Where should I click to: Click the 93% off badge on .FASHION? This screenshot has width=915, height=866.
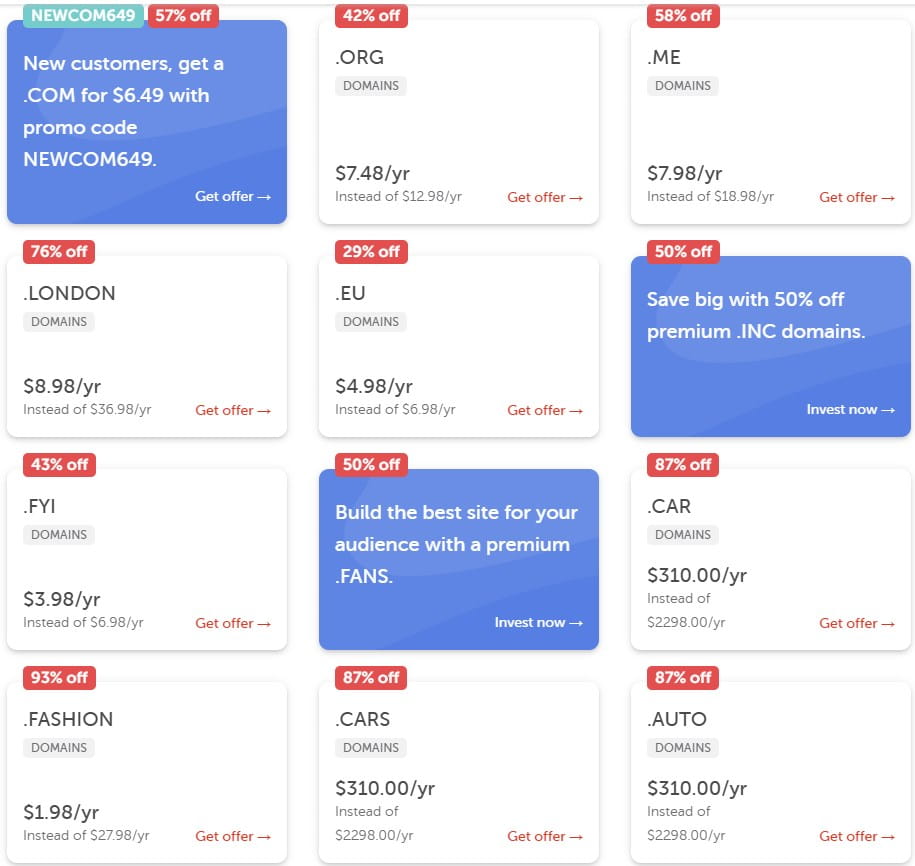[x=59, y=677]
